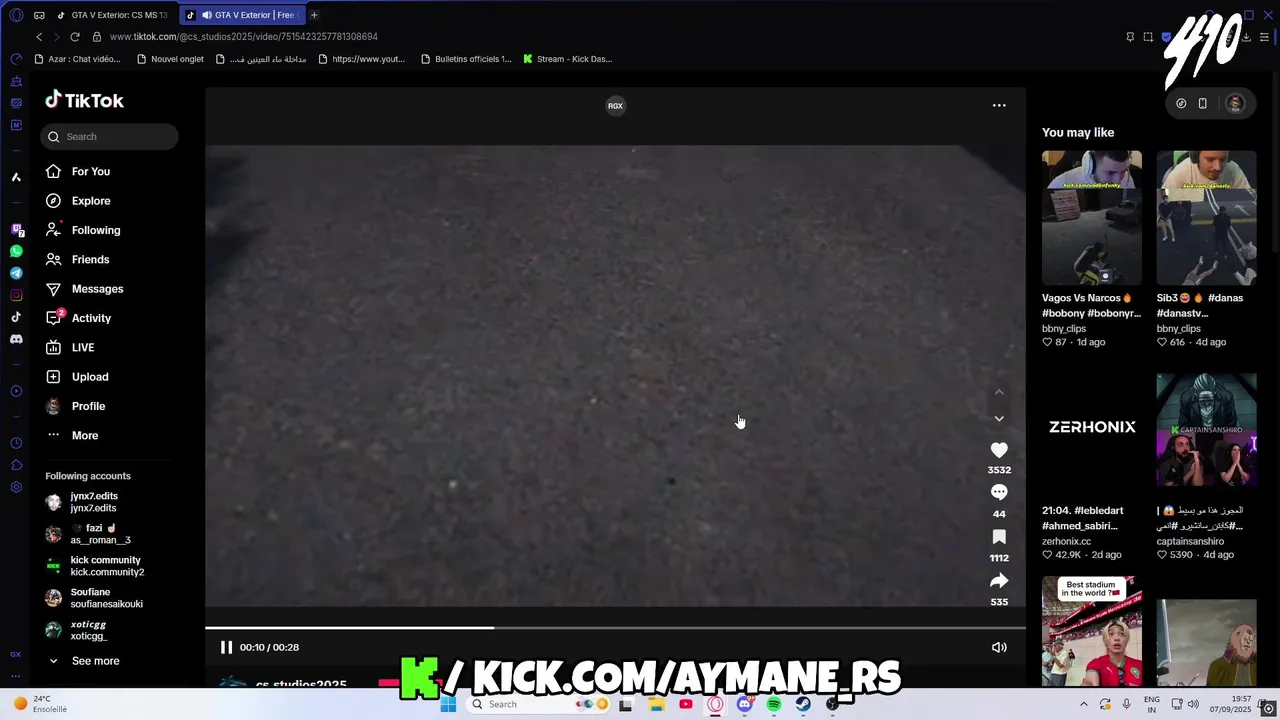Pause the playing video

[226, 647]
